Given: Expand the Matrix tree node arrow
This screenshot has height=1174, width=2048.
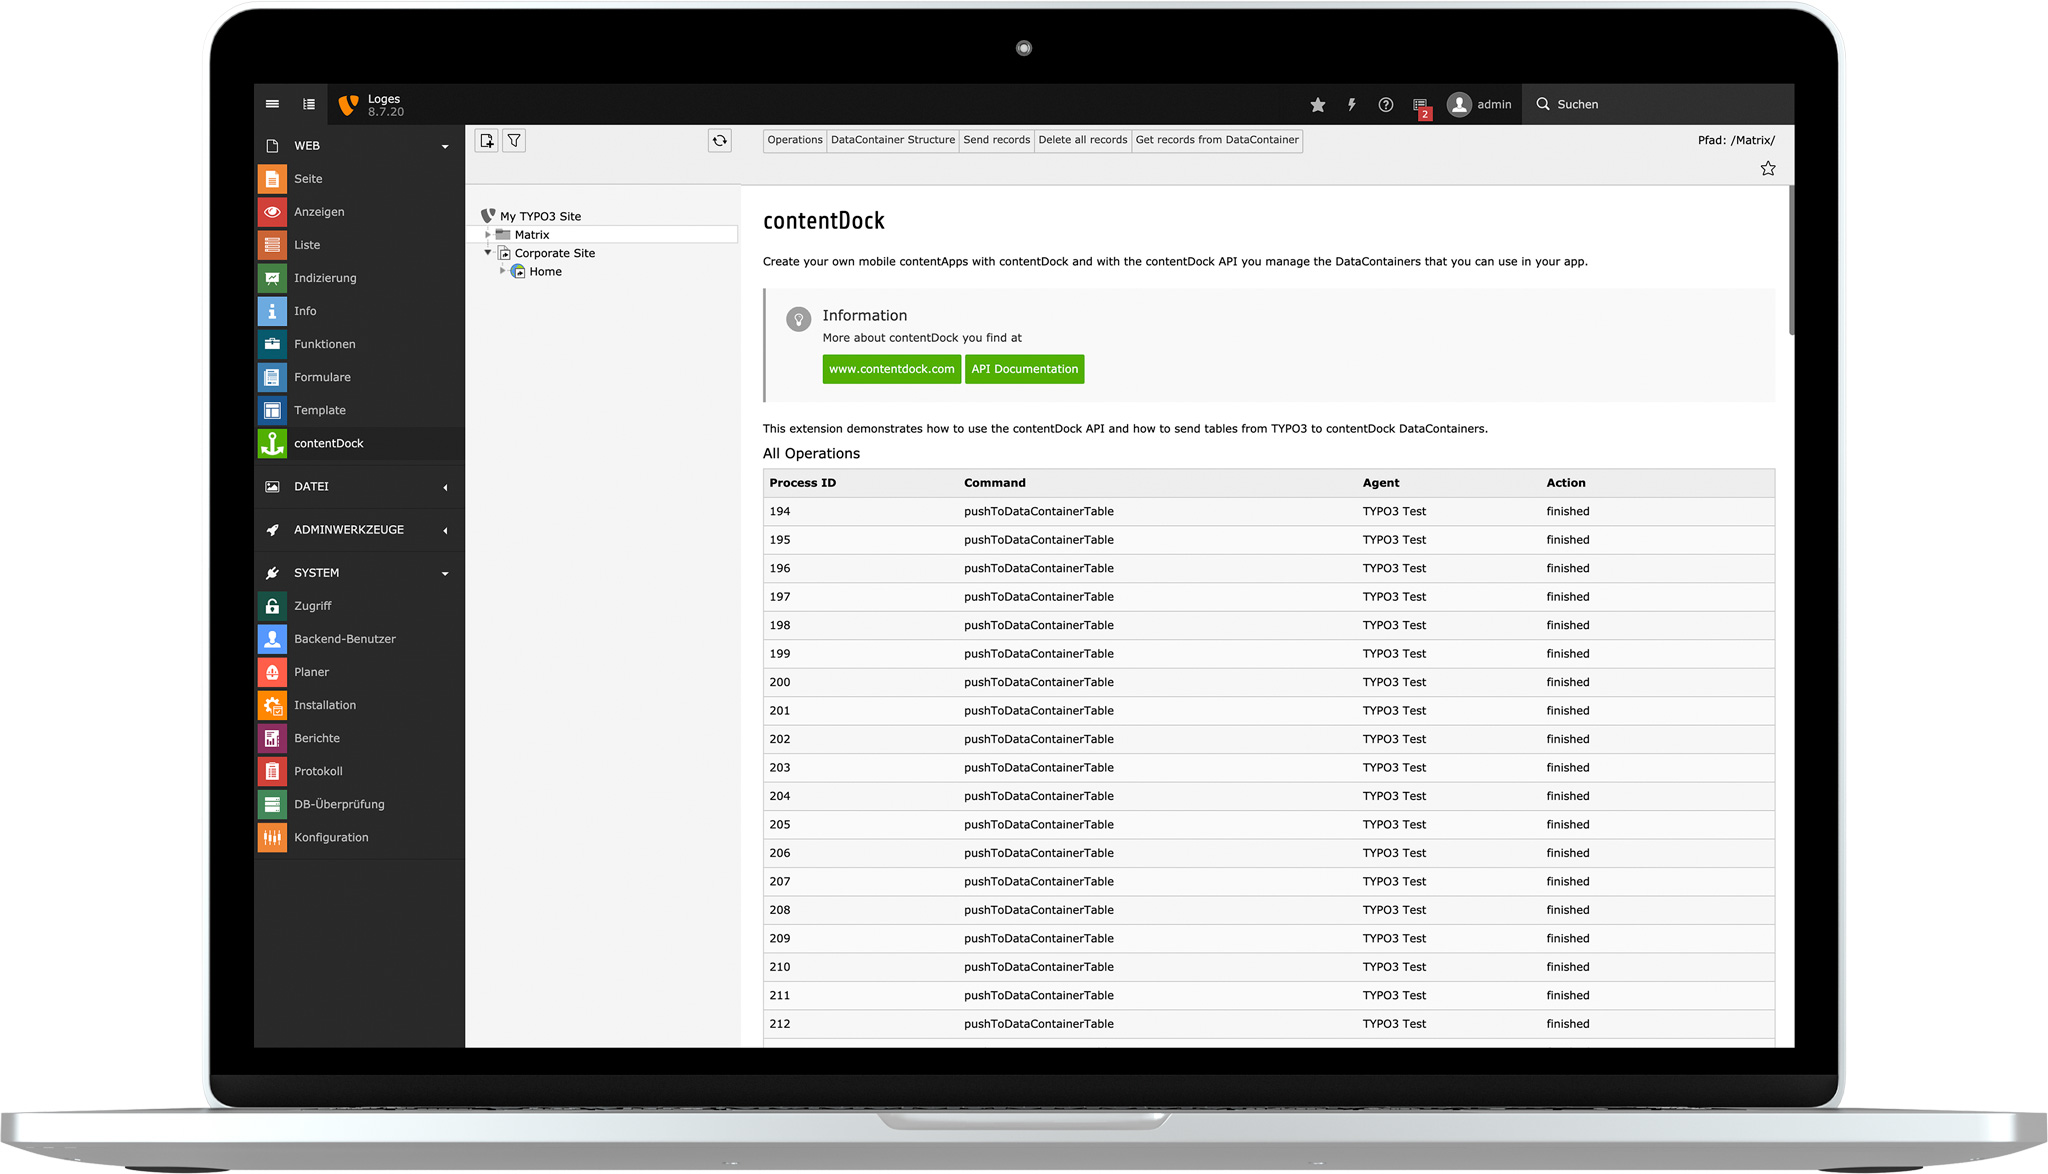Looking at the screenshot, I should [x=488, y=235].
